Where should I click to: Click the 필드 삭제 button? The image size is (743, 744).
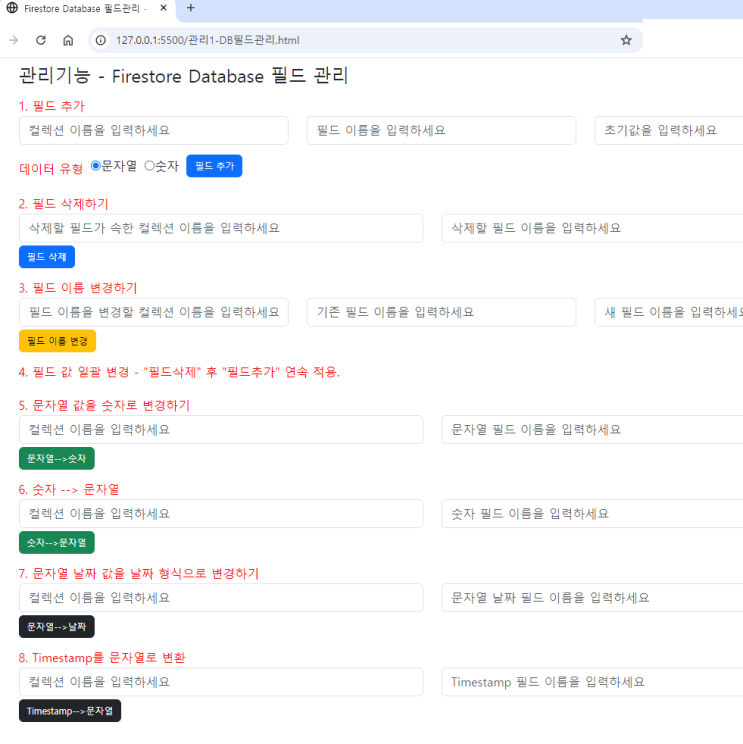tap(47, 257)
